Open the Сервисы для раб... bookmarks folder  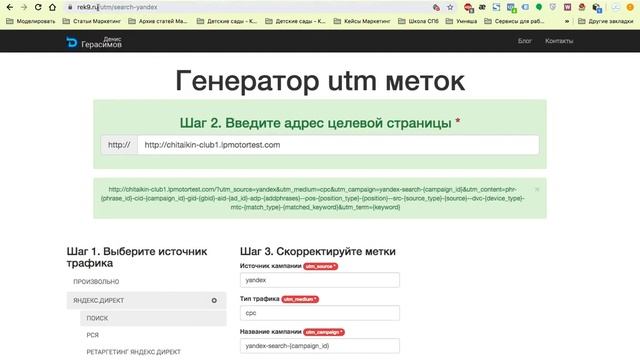(x=514, y=21)
